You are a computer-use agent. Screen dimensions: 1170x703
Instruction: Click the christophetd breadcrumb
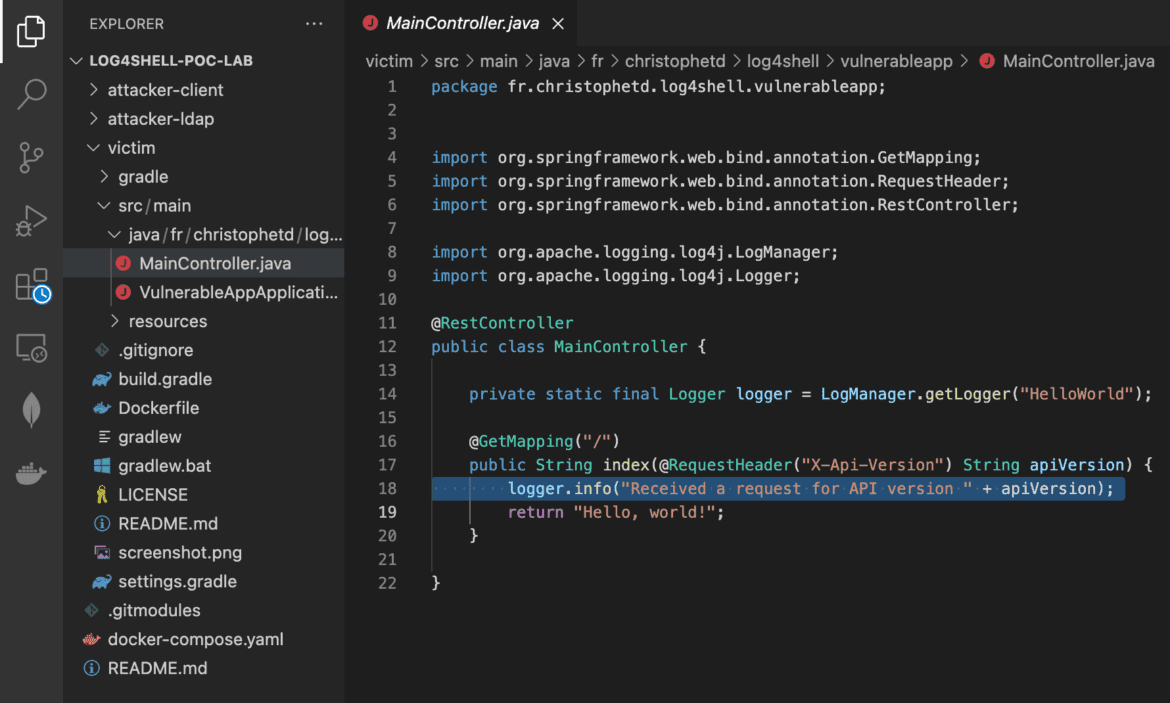click(675, 61)
